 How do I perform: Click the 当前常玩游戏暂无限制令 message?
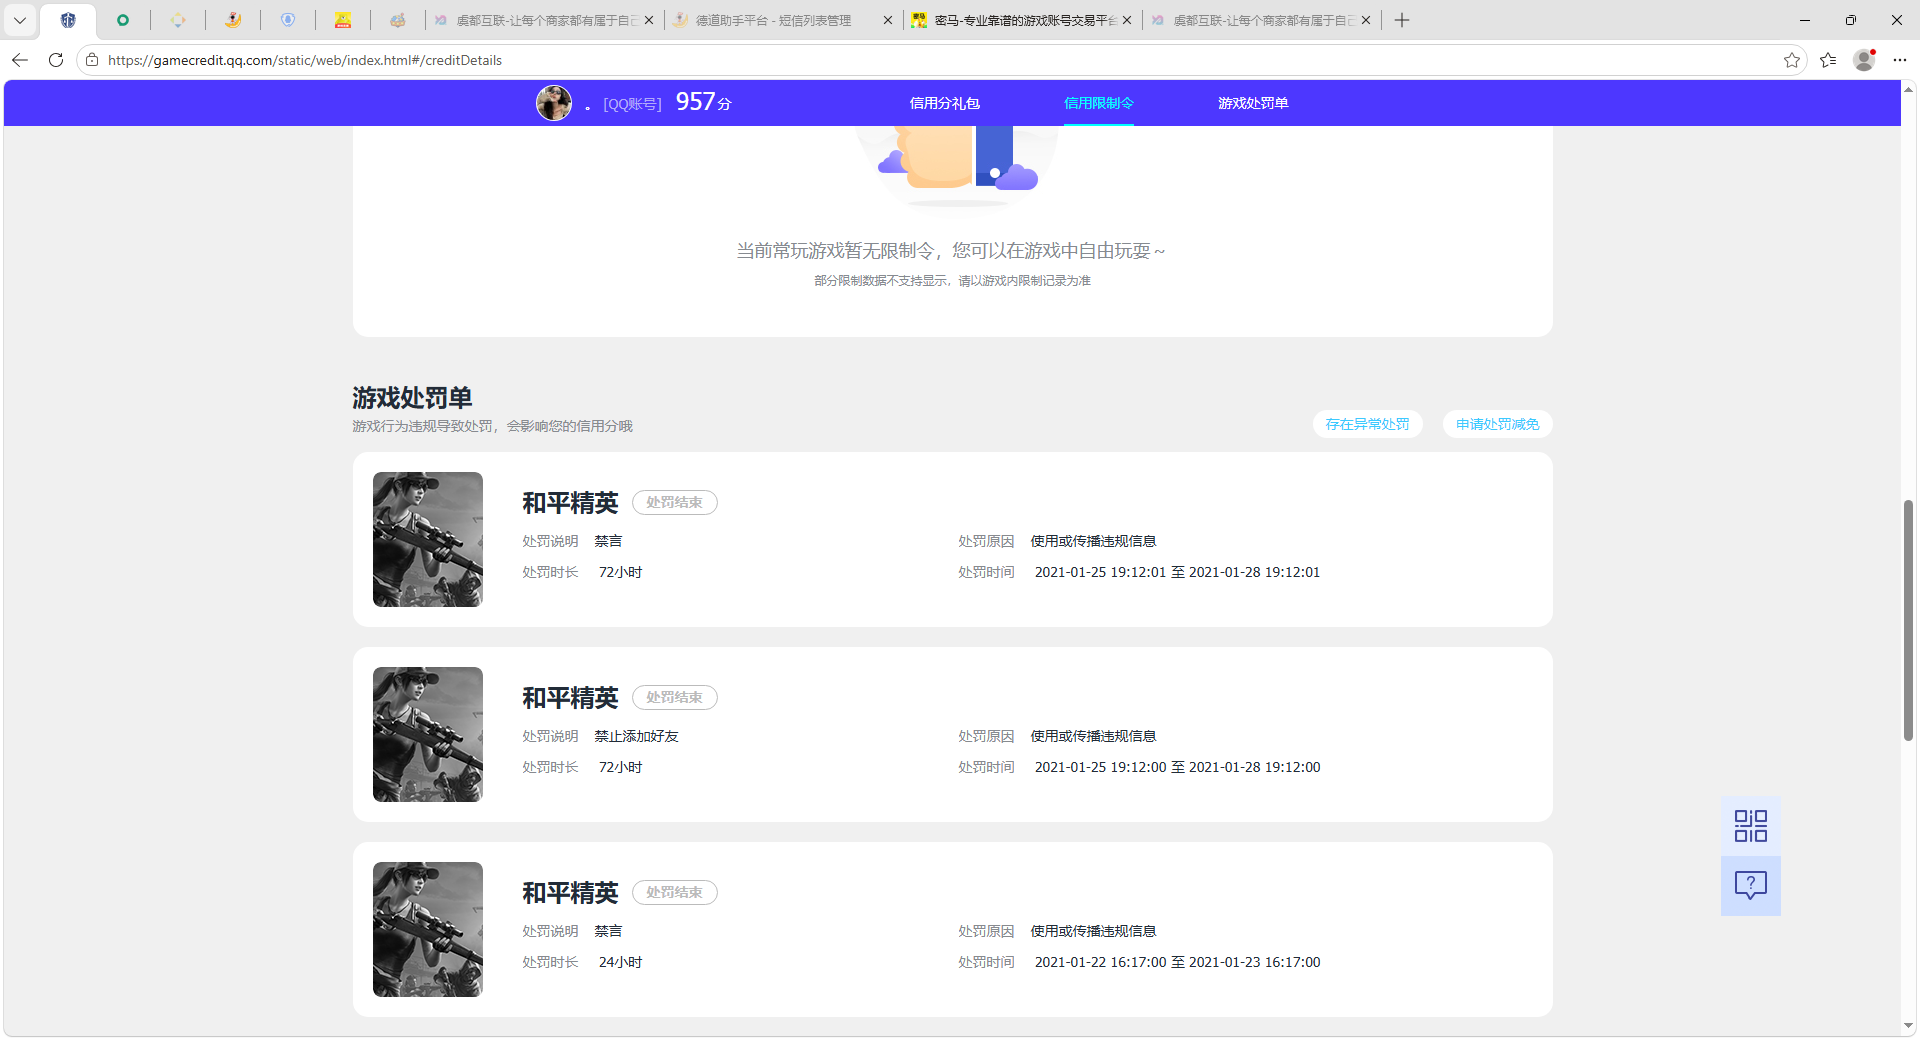pyautogui.click(x=951, y=251)
